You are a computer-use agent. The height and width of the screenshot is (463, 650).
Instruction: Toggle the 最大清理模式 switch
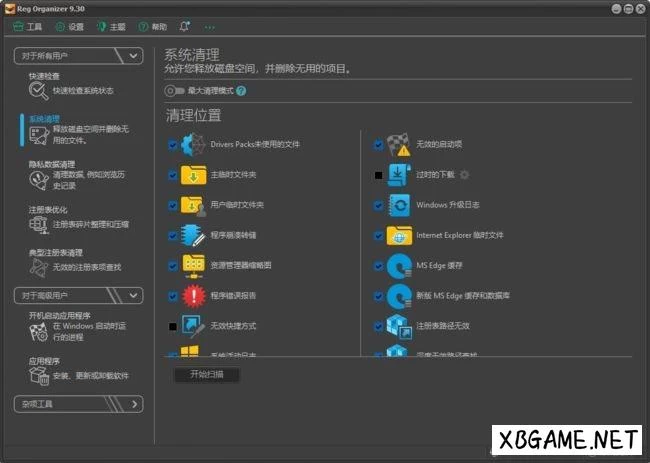pyautogui.click(x=177, y=91)
